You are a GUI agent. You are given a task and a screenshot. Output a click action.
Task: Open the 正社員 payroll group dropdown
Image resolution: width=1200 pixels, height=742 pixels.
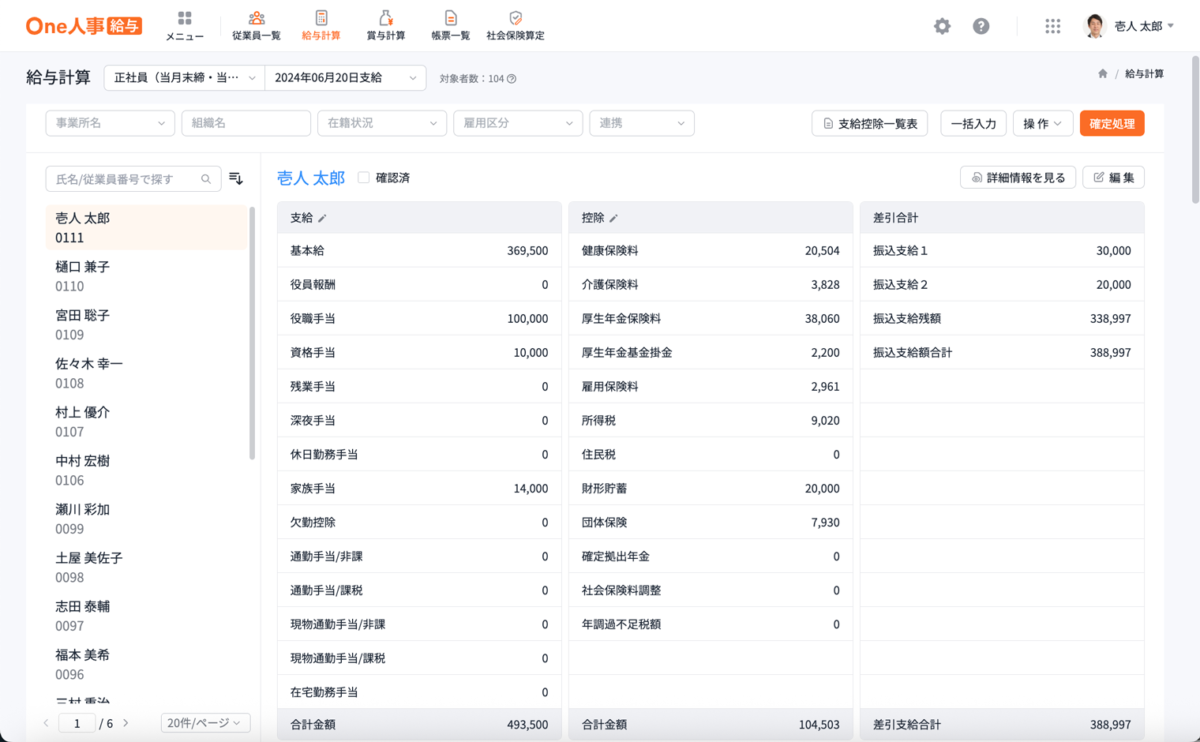[184, 77]
